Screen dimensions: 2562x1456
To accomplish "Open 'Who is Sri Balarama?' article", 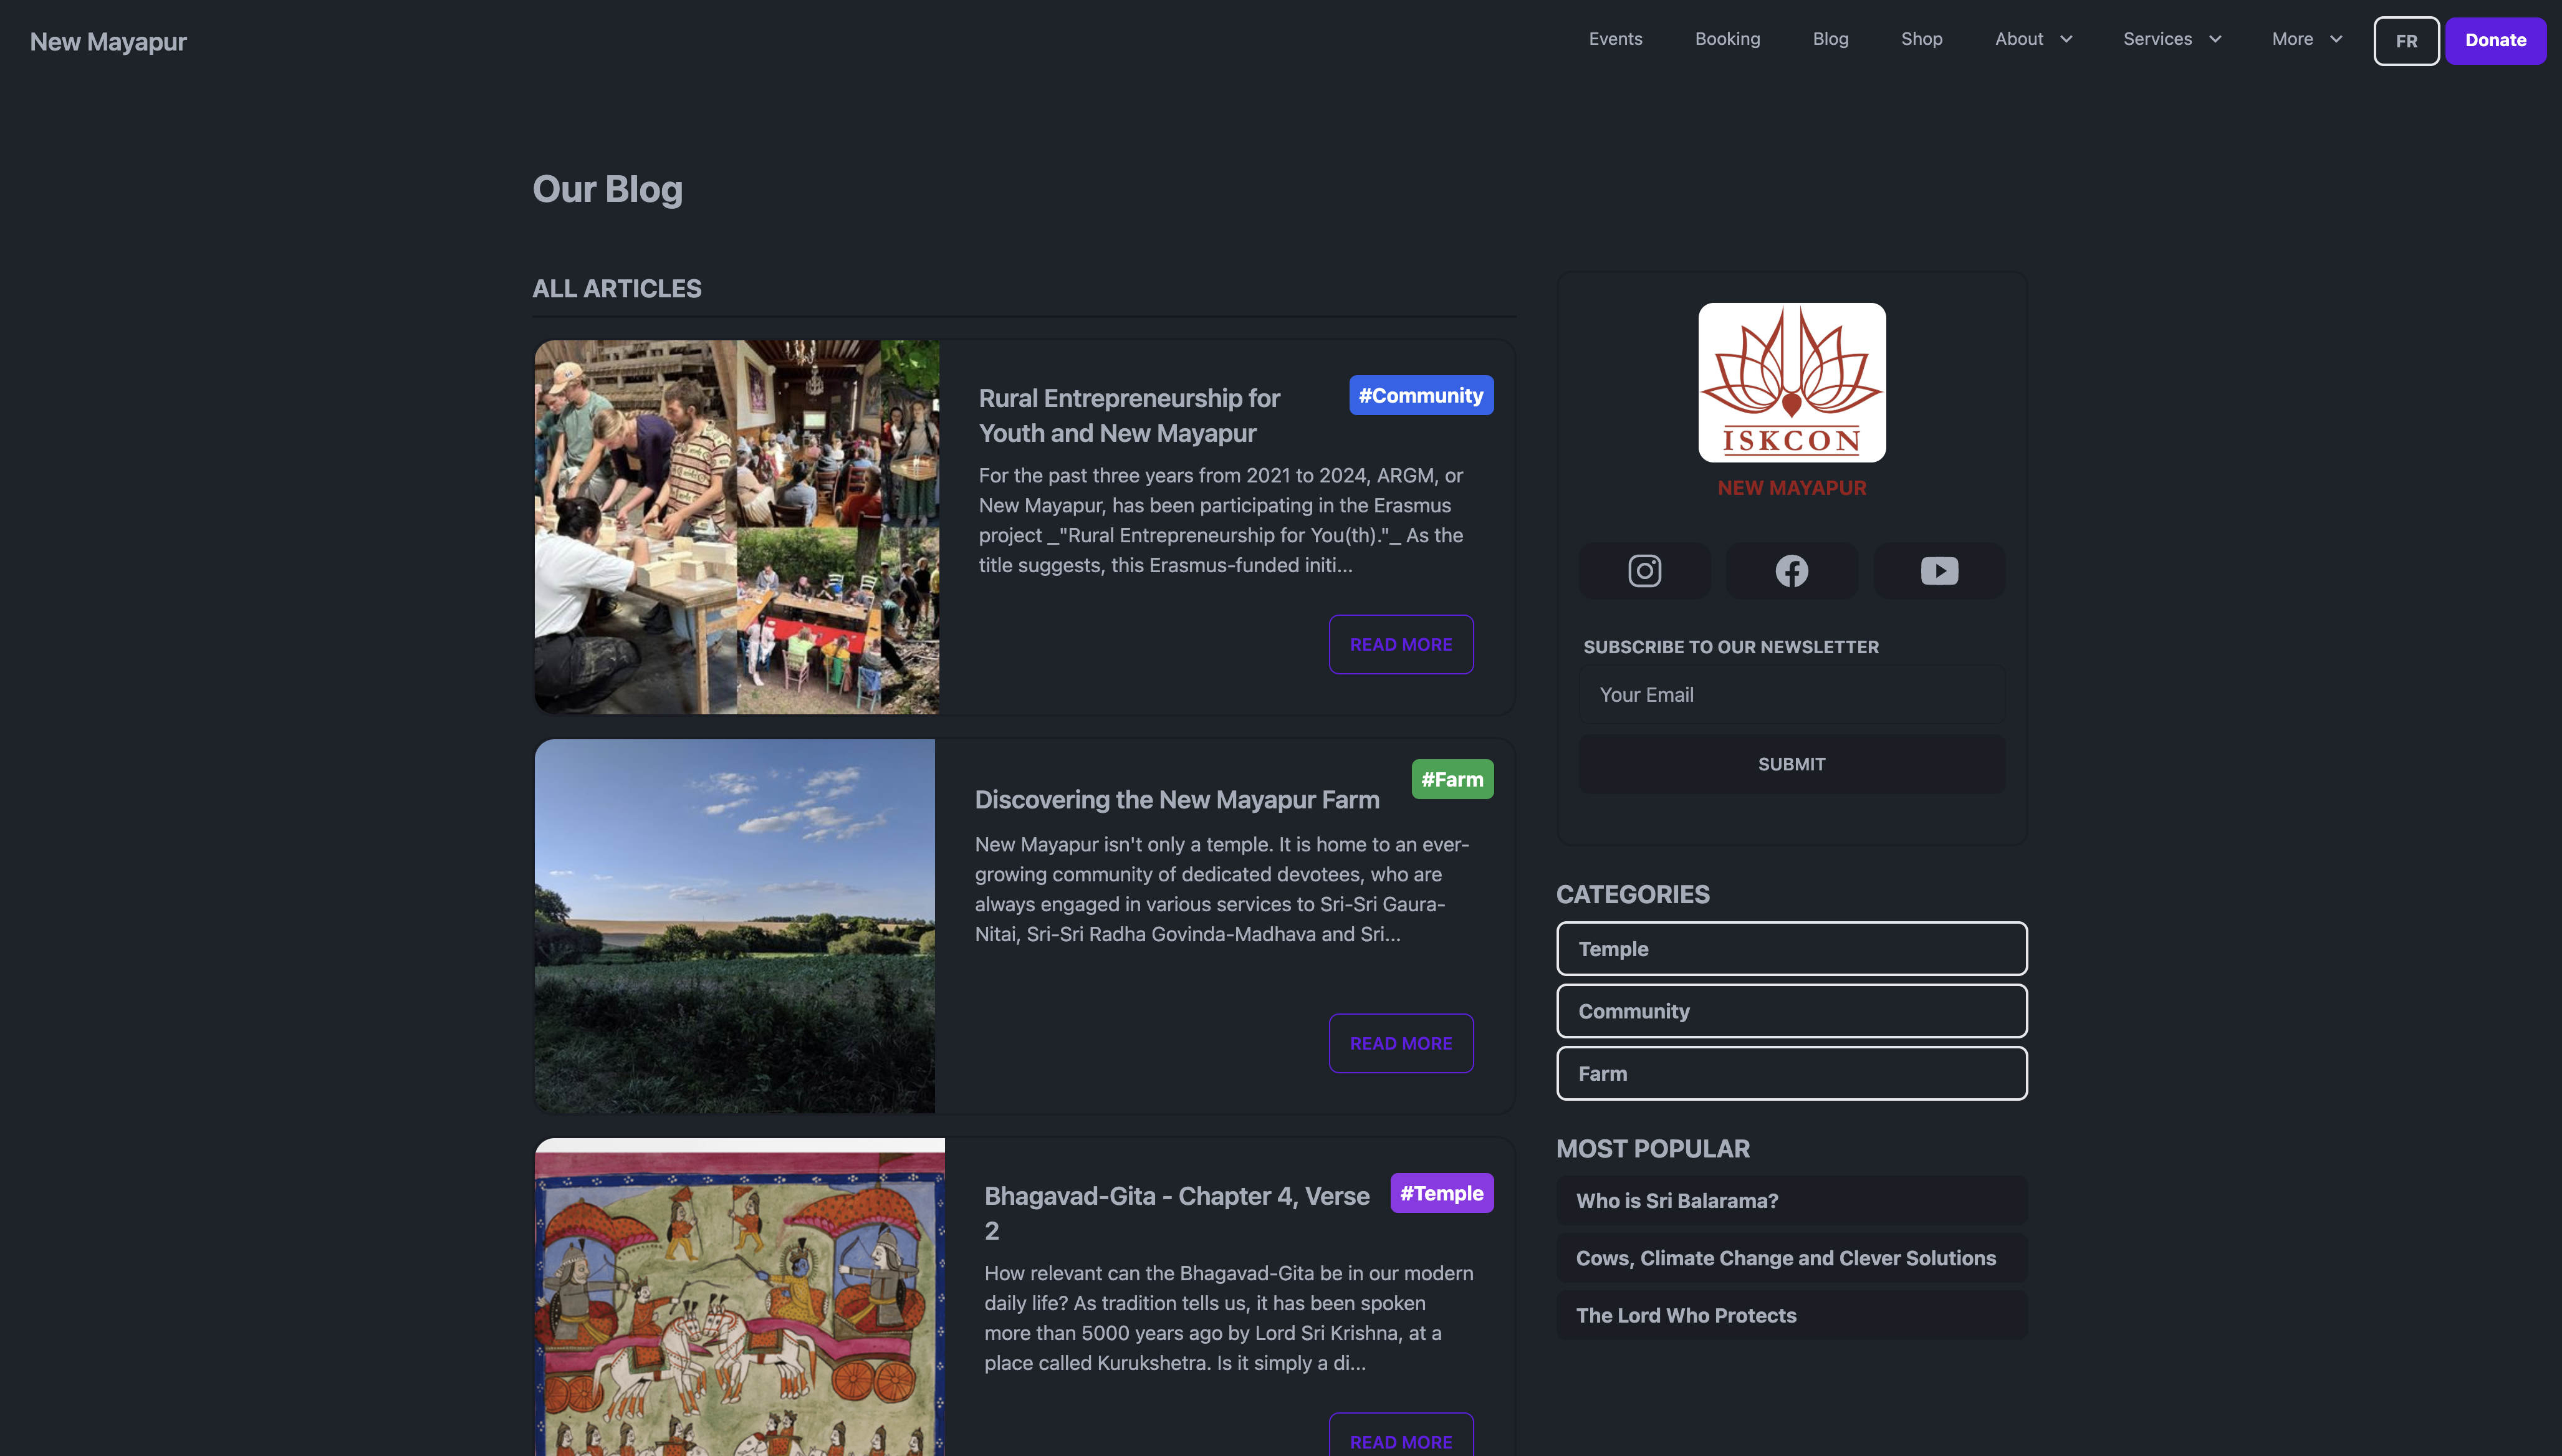I will click(1791, 1200).
